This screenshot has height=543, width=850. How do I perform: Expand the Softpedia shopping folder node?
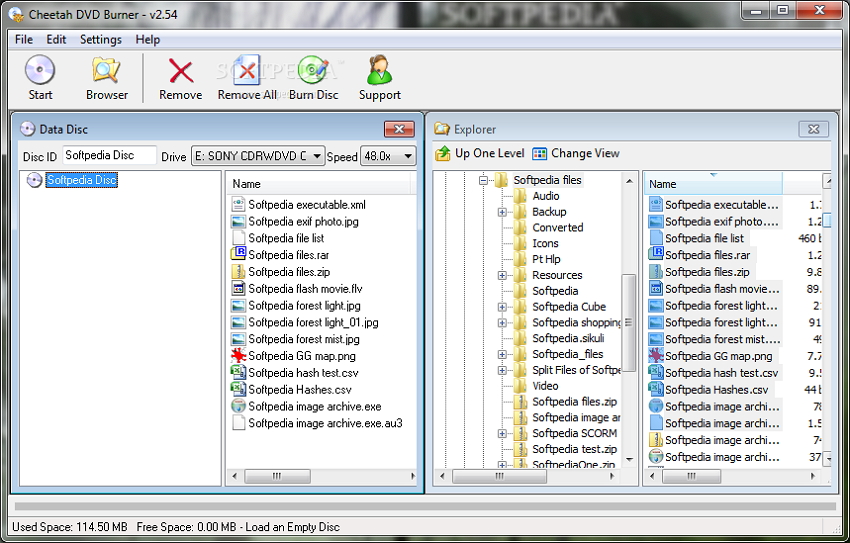coord(502,322)
